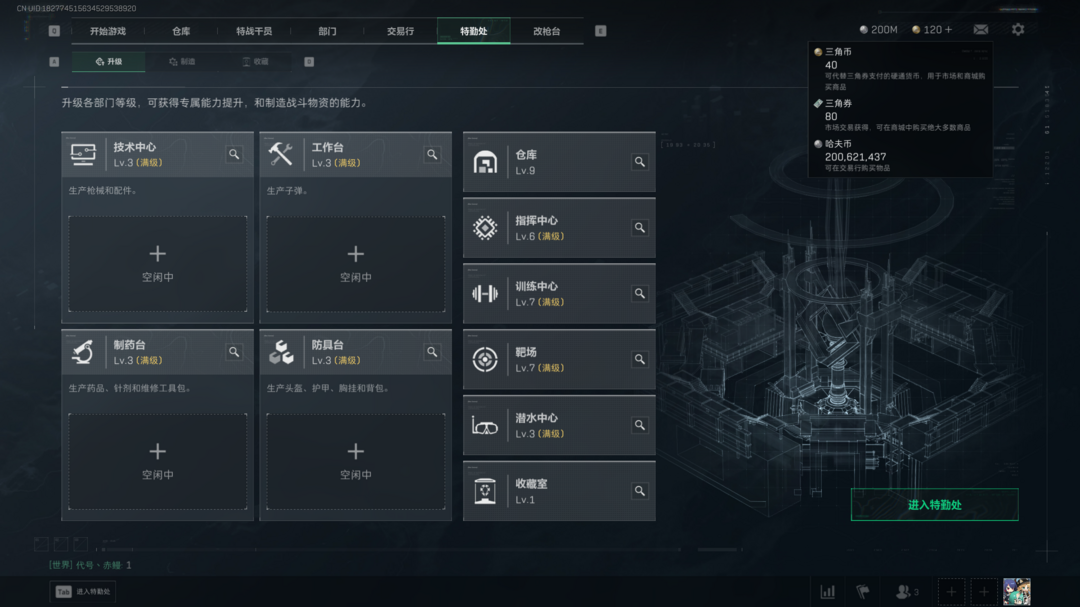This screenshot has height=607, width=1080.
Task: Switch to the 改枪台 tab
Action: coord(547,31)
